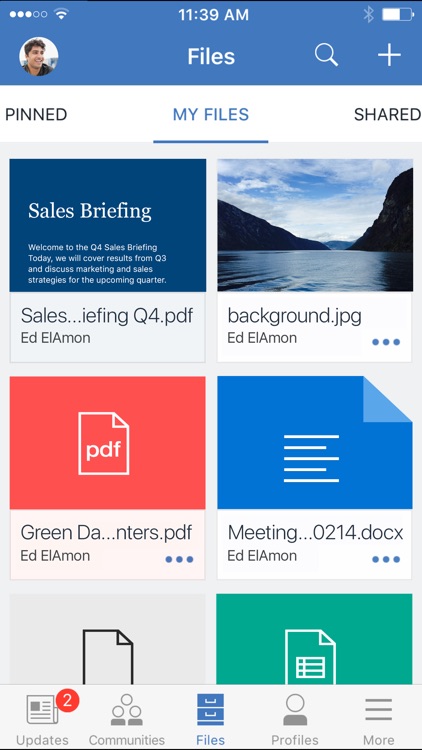This screenshot has width=422, height=750.
Task: Tap the search magnifier icon
Action: (326, 55)
